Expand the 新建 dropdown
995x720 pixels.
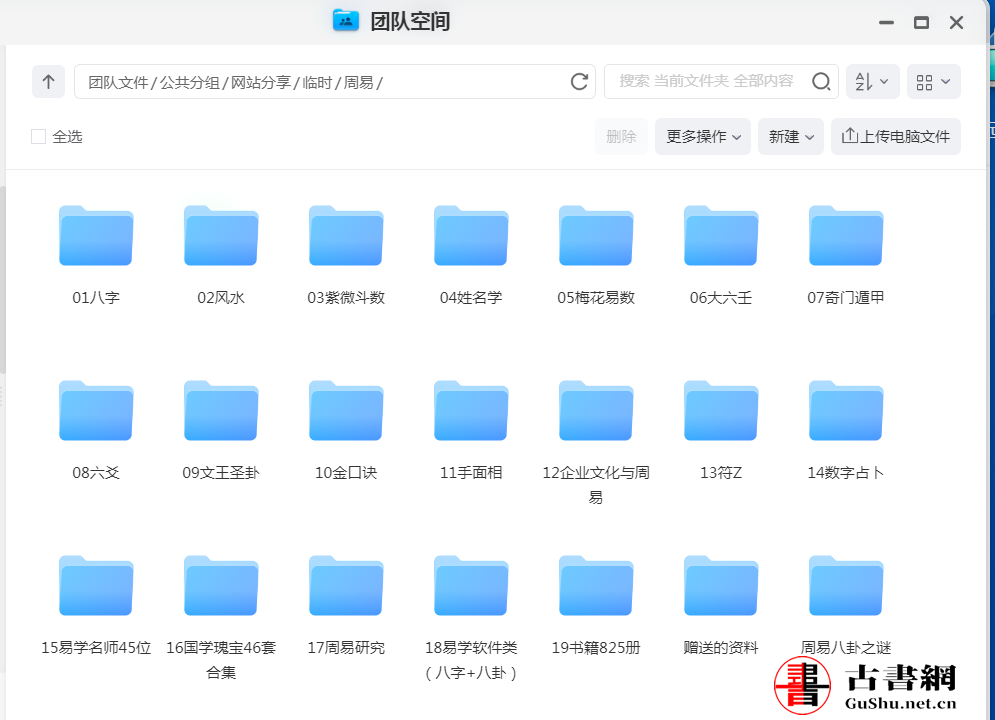pyautogui.click(x=791, y=136)
